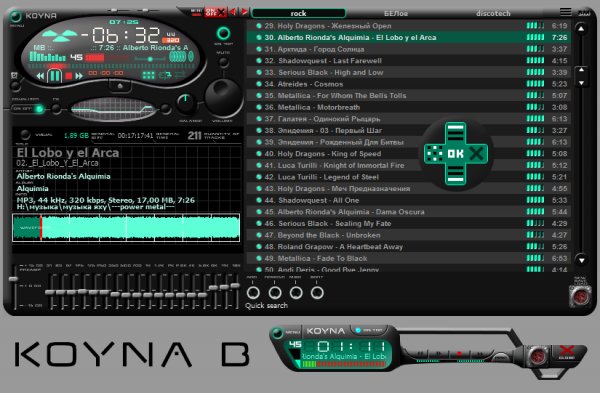Image resolution: width=600 pixels, height=393 pixels.
Task: Toggle the repeat icon in the display
Action: [165, 75]
